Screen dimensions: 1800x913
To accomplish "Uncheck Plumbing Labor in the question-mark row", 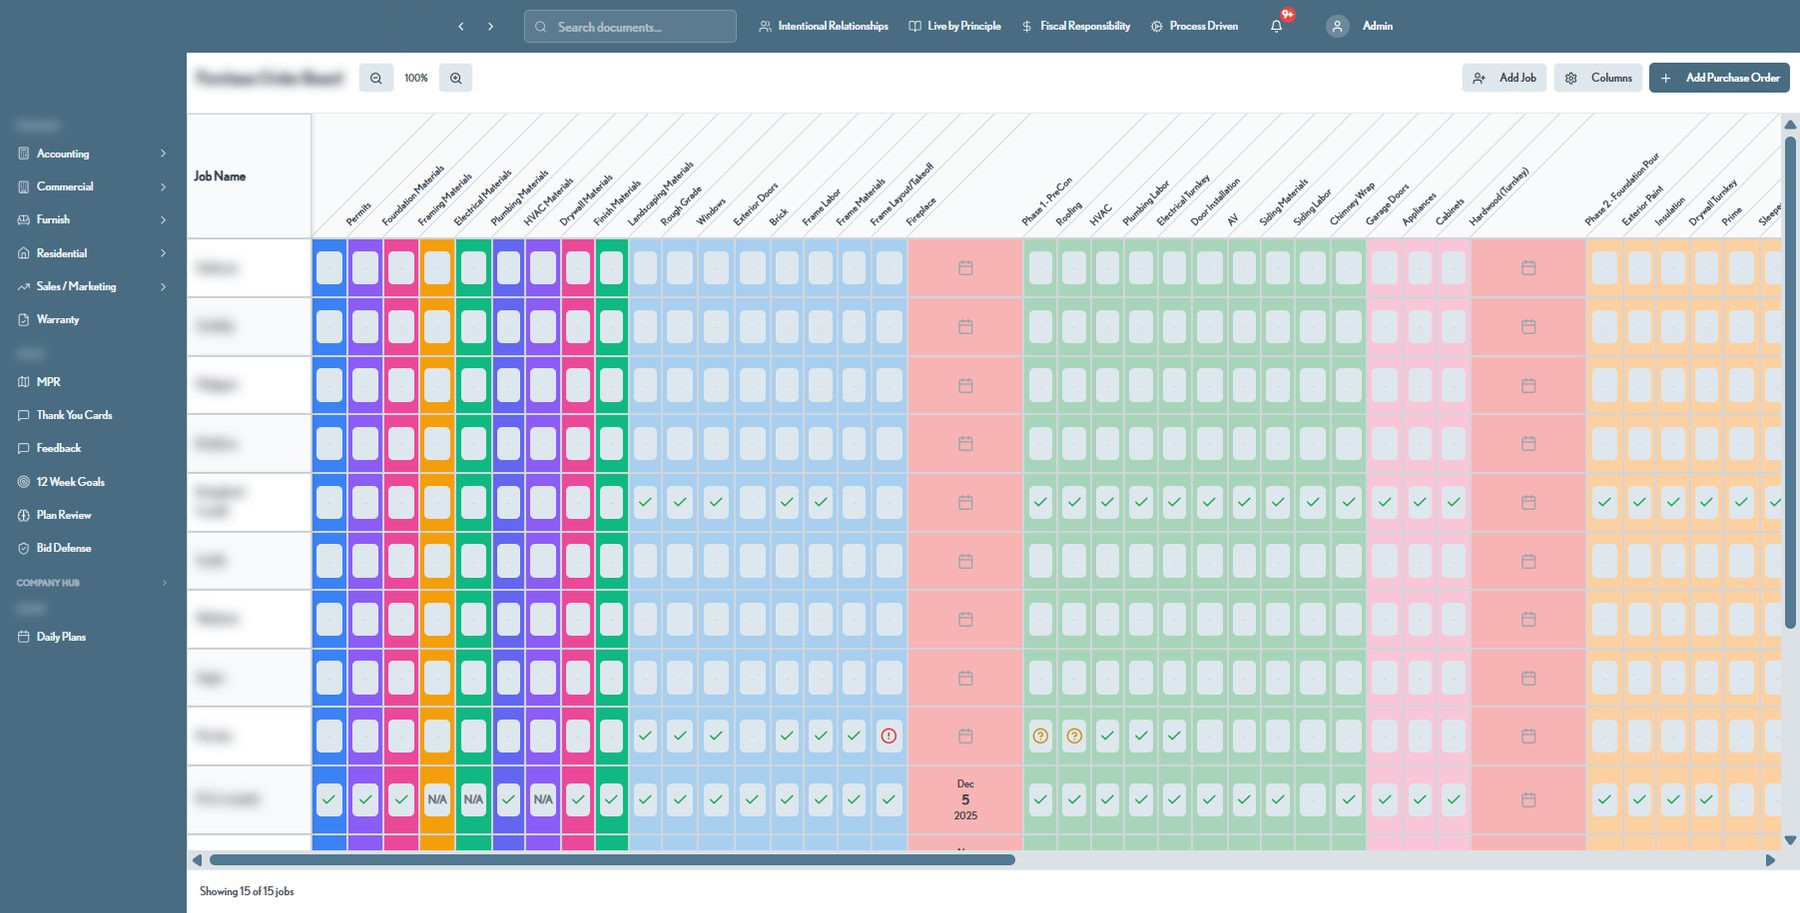I will (1107, 736).
